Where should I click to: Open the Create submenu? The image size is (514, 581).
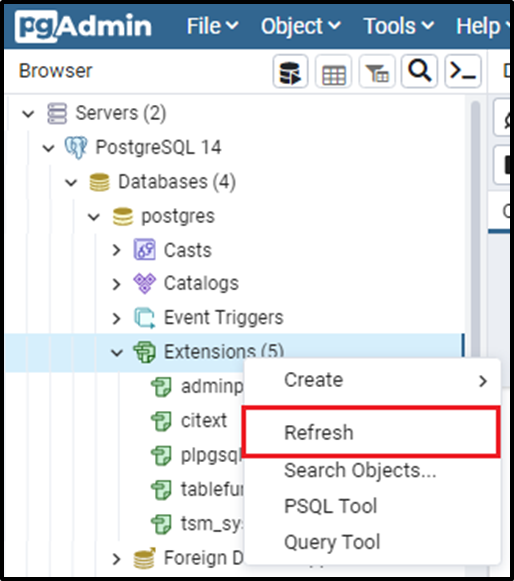(x=372, y=380)
